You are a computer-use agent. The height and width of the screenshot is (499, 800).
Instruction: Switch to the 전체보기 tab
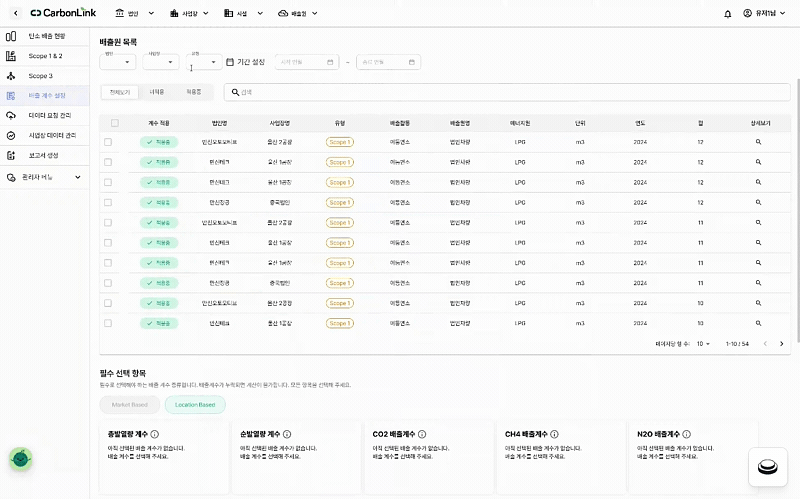click(x=120, y=92)
